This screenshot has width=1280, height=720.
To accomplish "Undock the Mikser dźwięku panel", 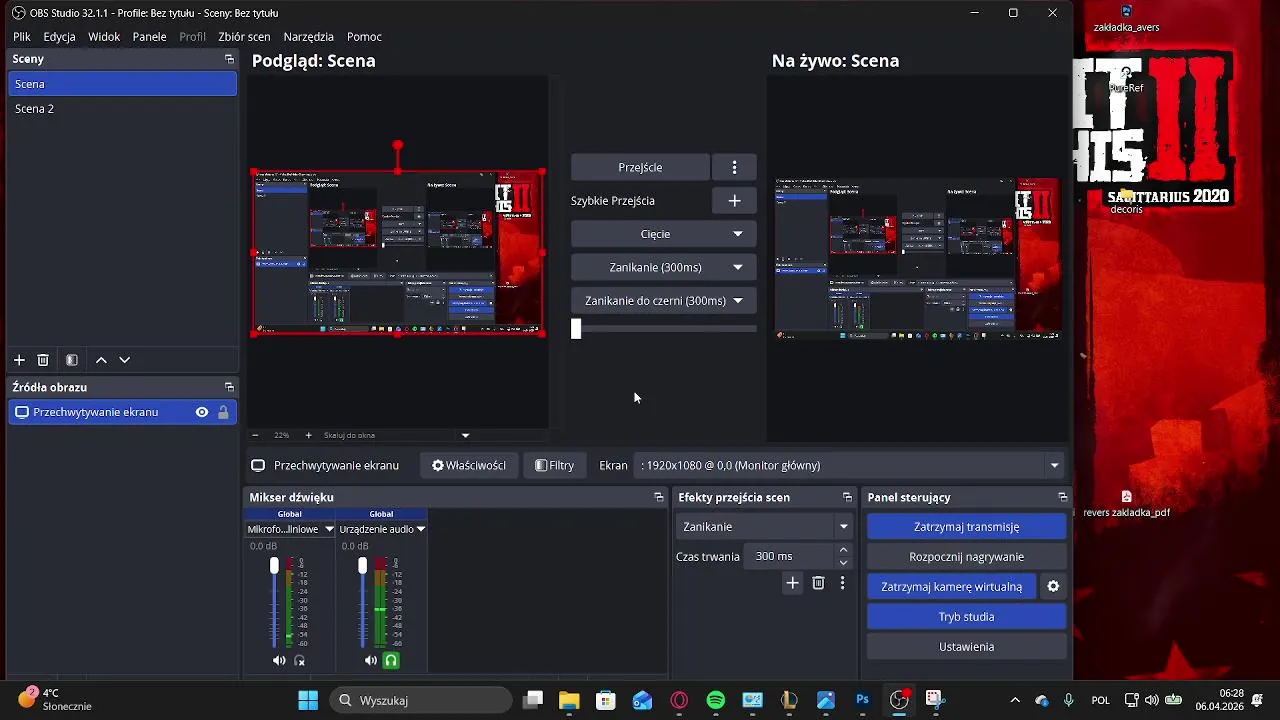I will click(659, 497).
